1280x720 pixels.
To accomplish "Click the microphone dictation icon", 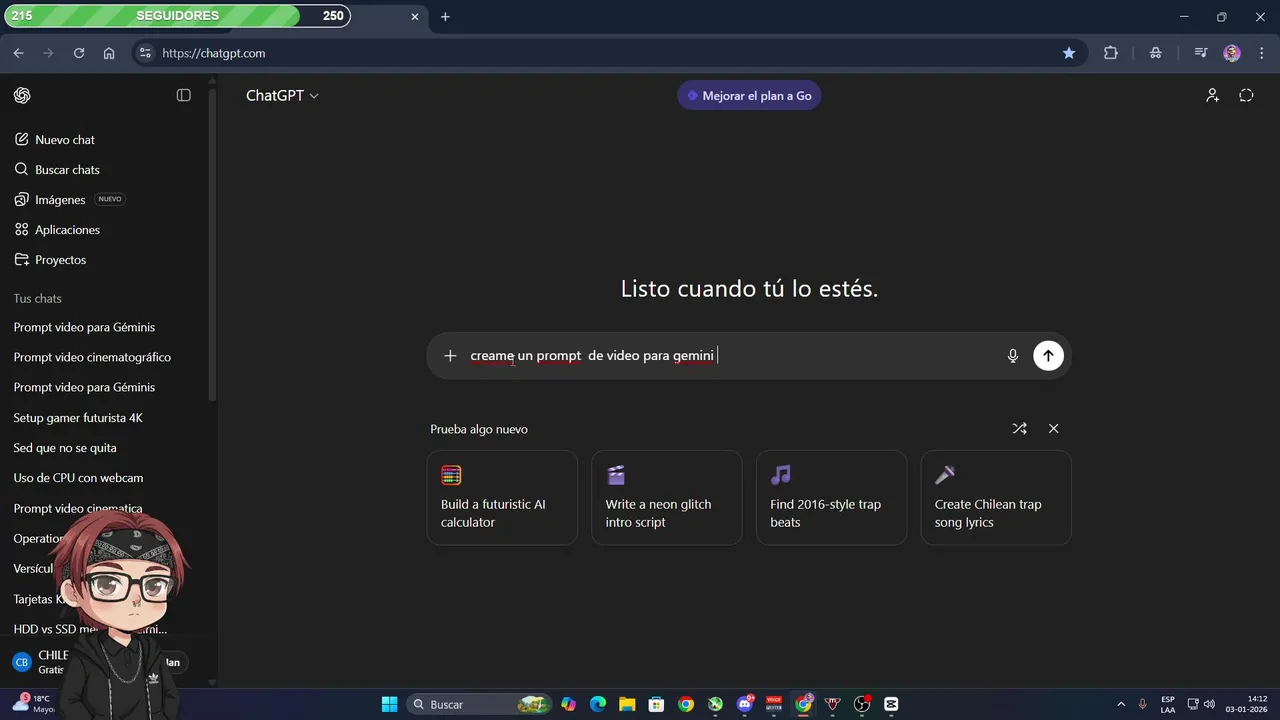I will pyautogui.click(x=1013, y=356).
